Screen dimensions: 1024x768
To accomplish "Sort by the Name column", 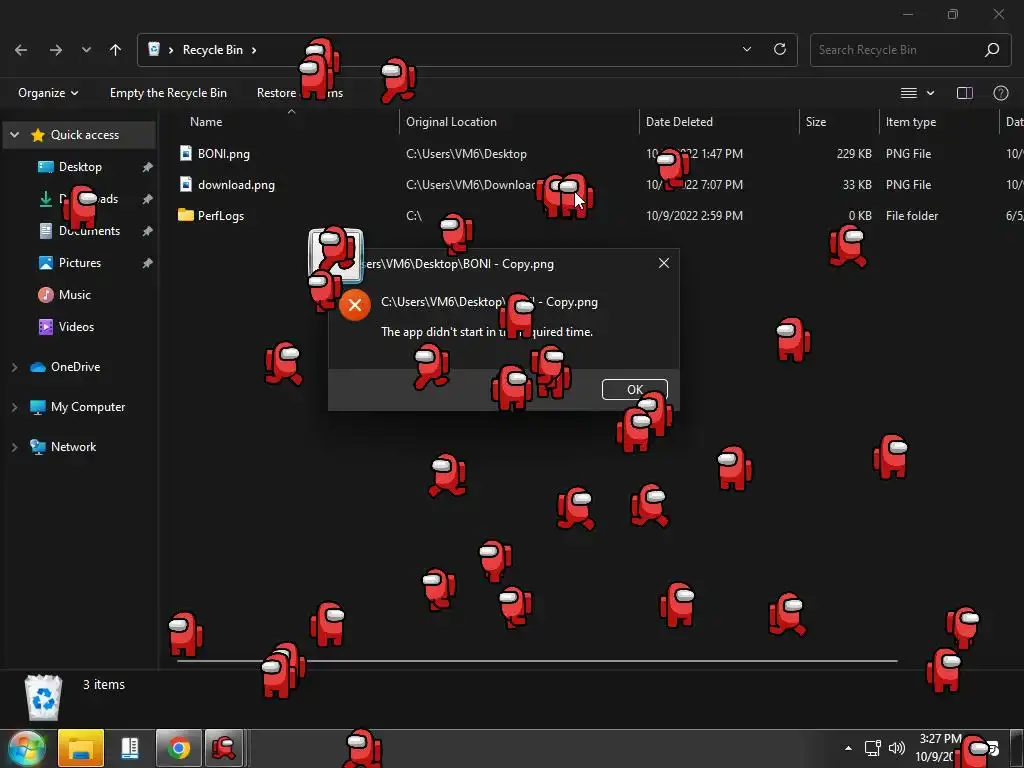I will [206, 121].
